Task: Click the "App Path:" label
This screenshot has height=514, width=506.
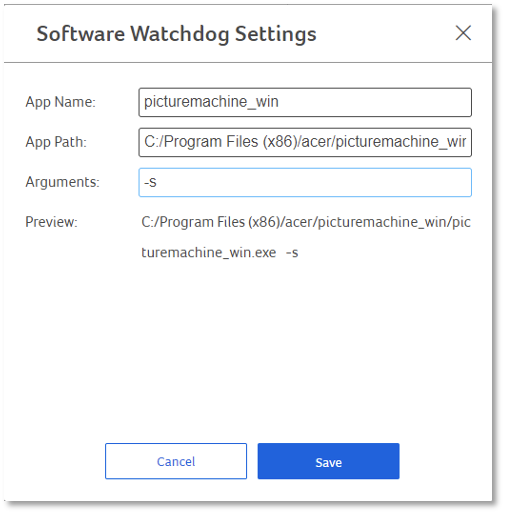Action: click(x=56, y=142)
